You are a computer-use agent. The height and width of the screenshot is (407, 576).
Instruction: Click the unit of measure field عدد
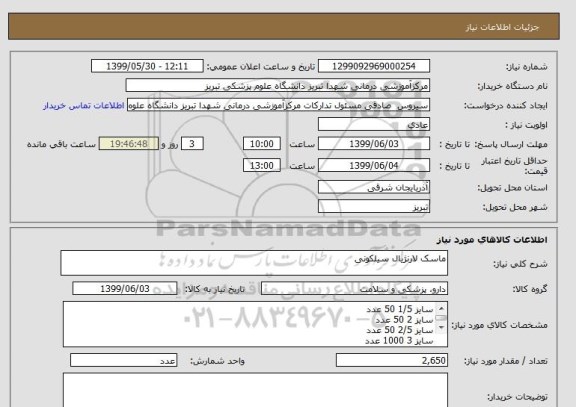[x=123, y=360]
